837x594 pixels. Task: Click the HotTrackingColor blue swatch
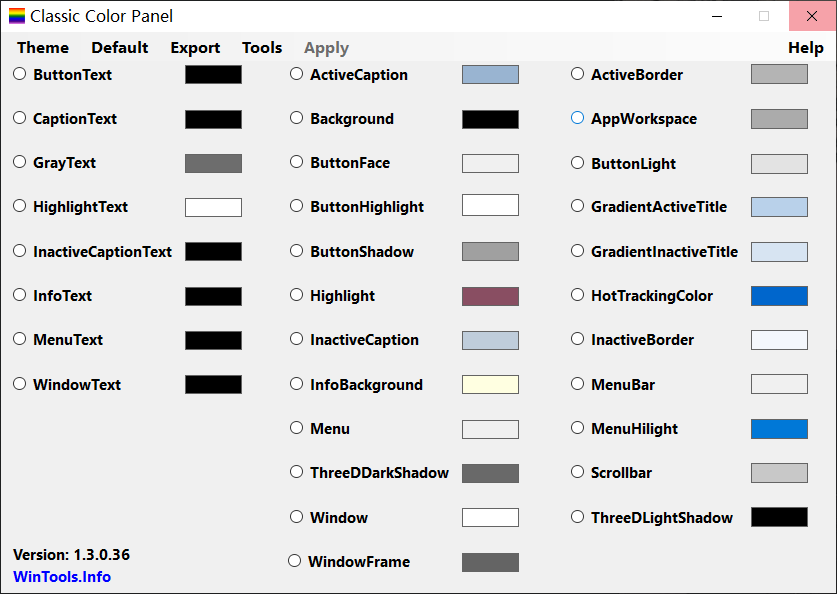coord(779,296)
